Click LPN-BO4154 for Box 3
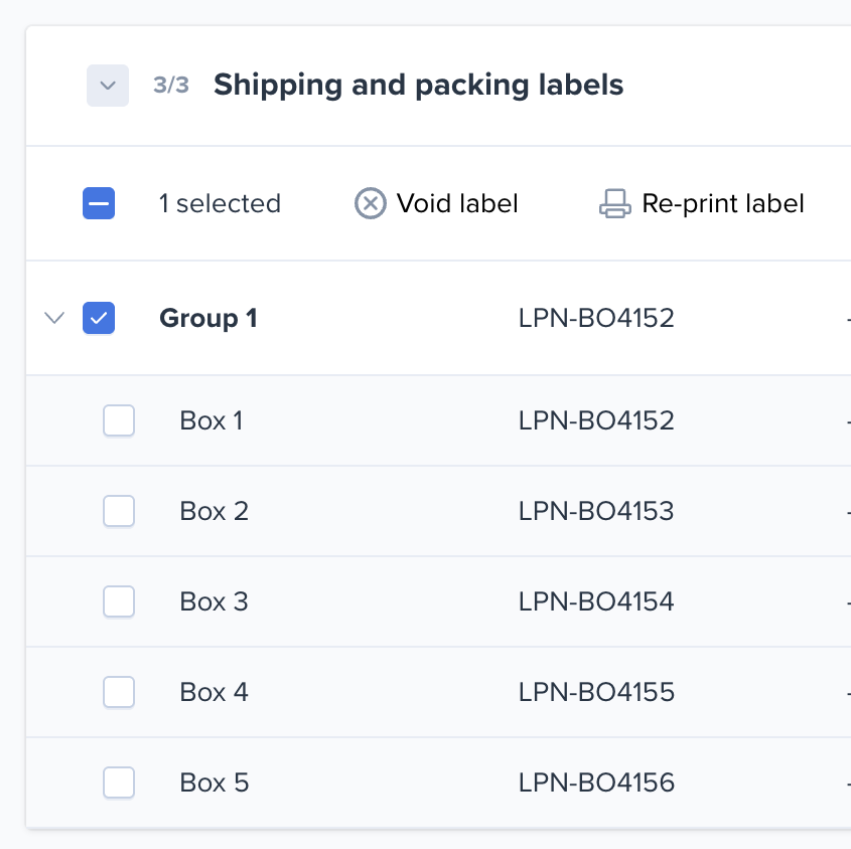 click(x=596, y=602)
